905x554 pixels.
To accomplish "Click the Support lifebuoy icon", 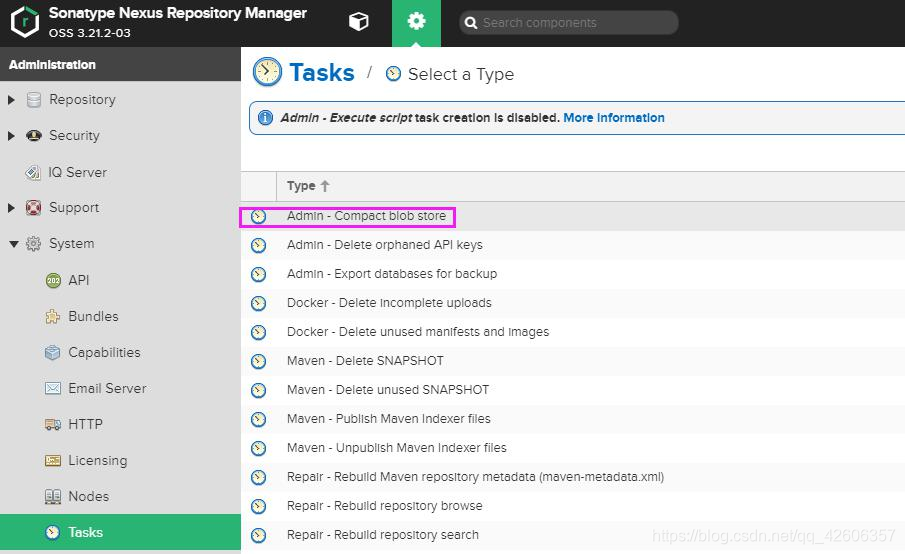I will click(x=33, y=208).
